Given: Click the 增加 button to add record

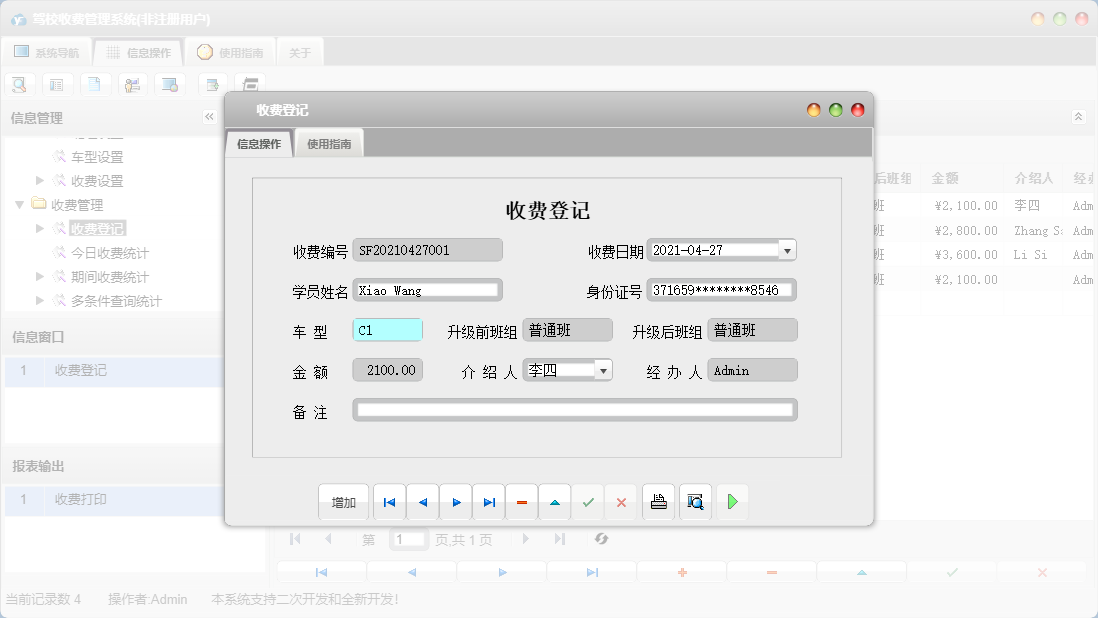Looking at the screenshot, I should tap(343, 502).
